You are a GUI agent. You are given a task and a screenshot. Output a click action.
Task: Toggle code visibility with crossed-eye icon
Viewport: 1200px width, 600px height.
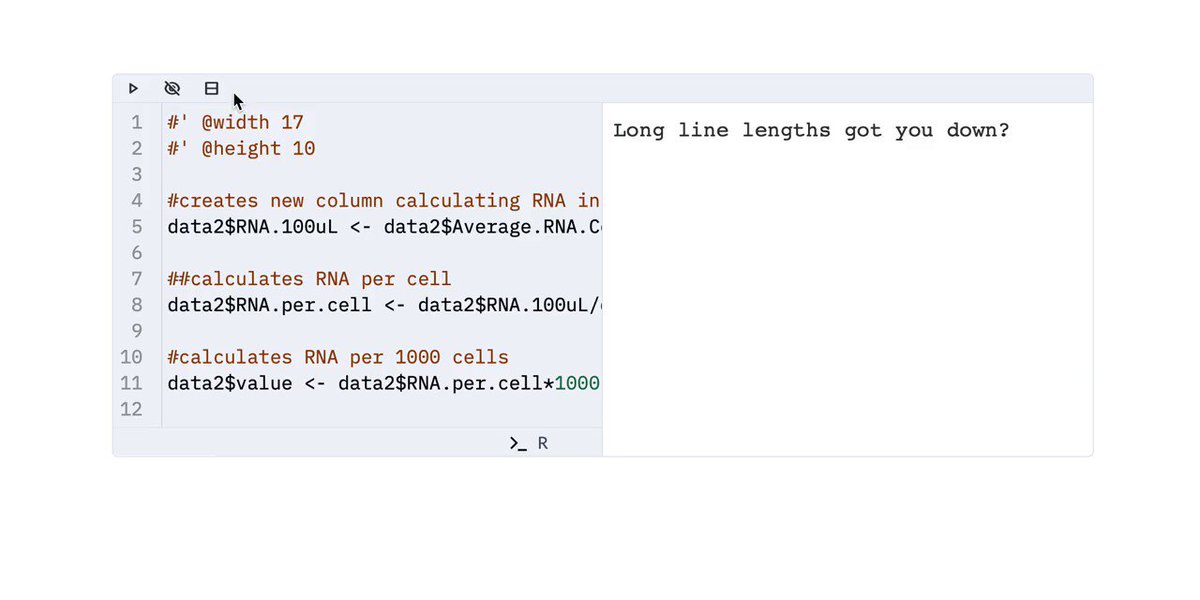point(172,88)
